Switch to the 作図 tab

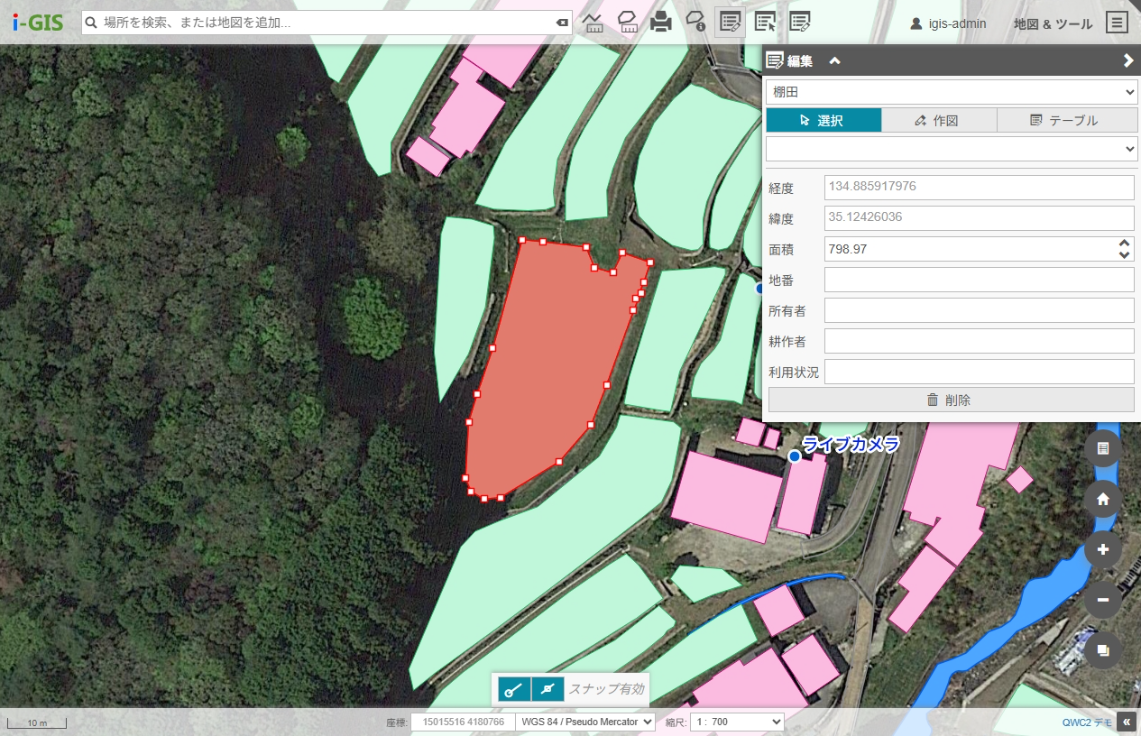(939, 120)
